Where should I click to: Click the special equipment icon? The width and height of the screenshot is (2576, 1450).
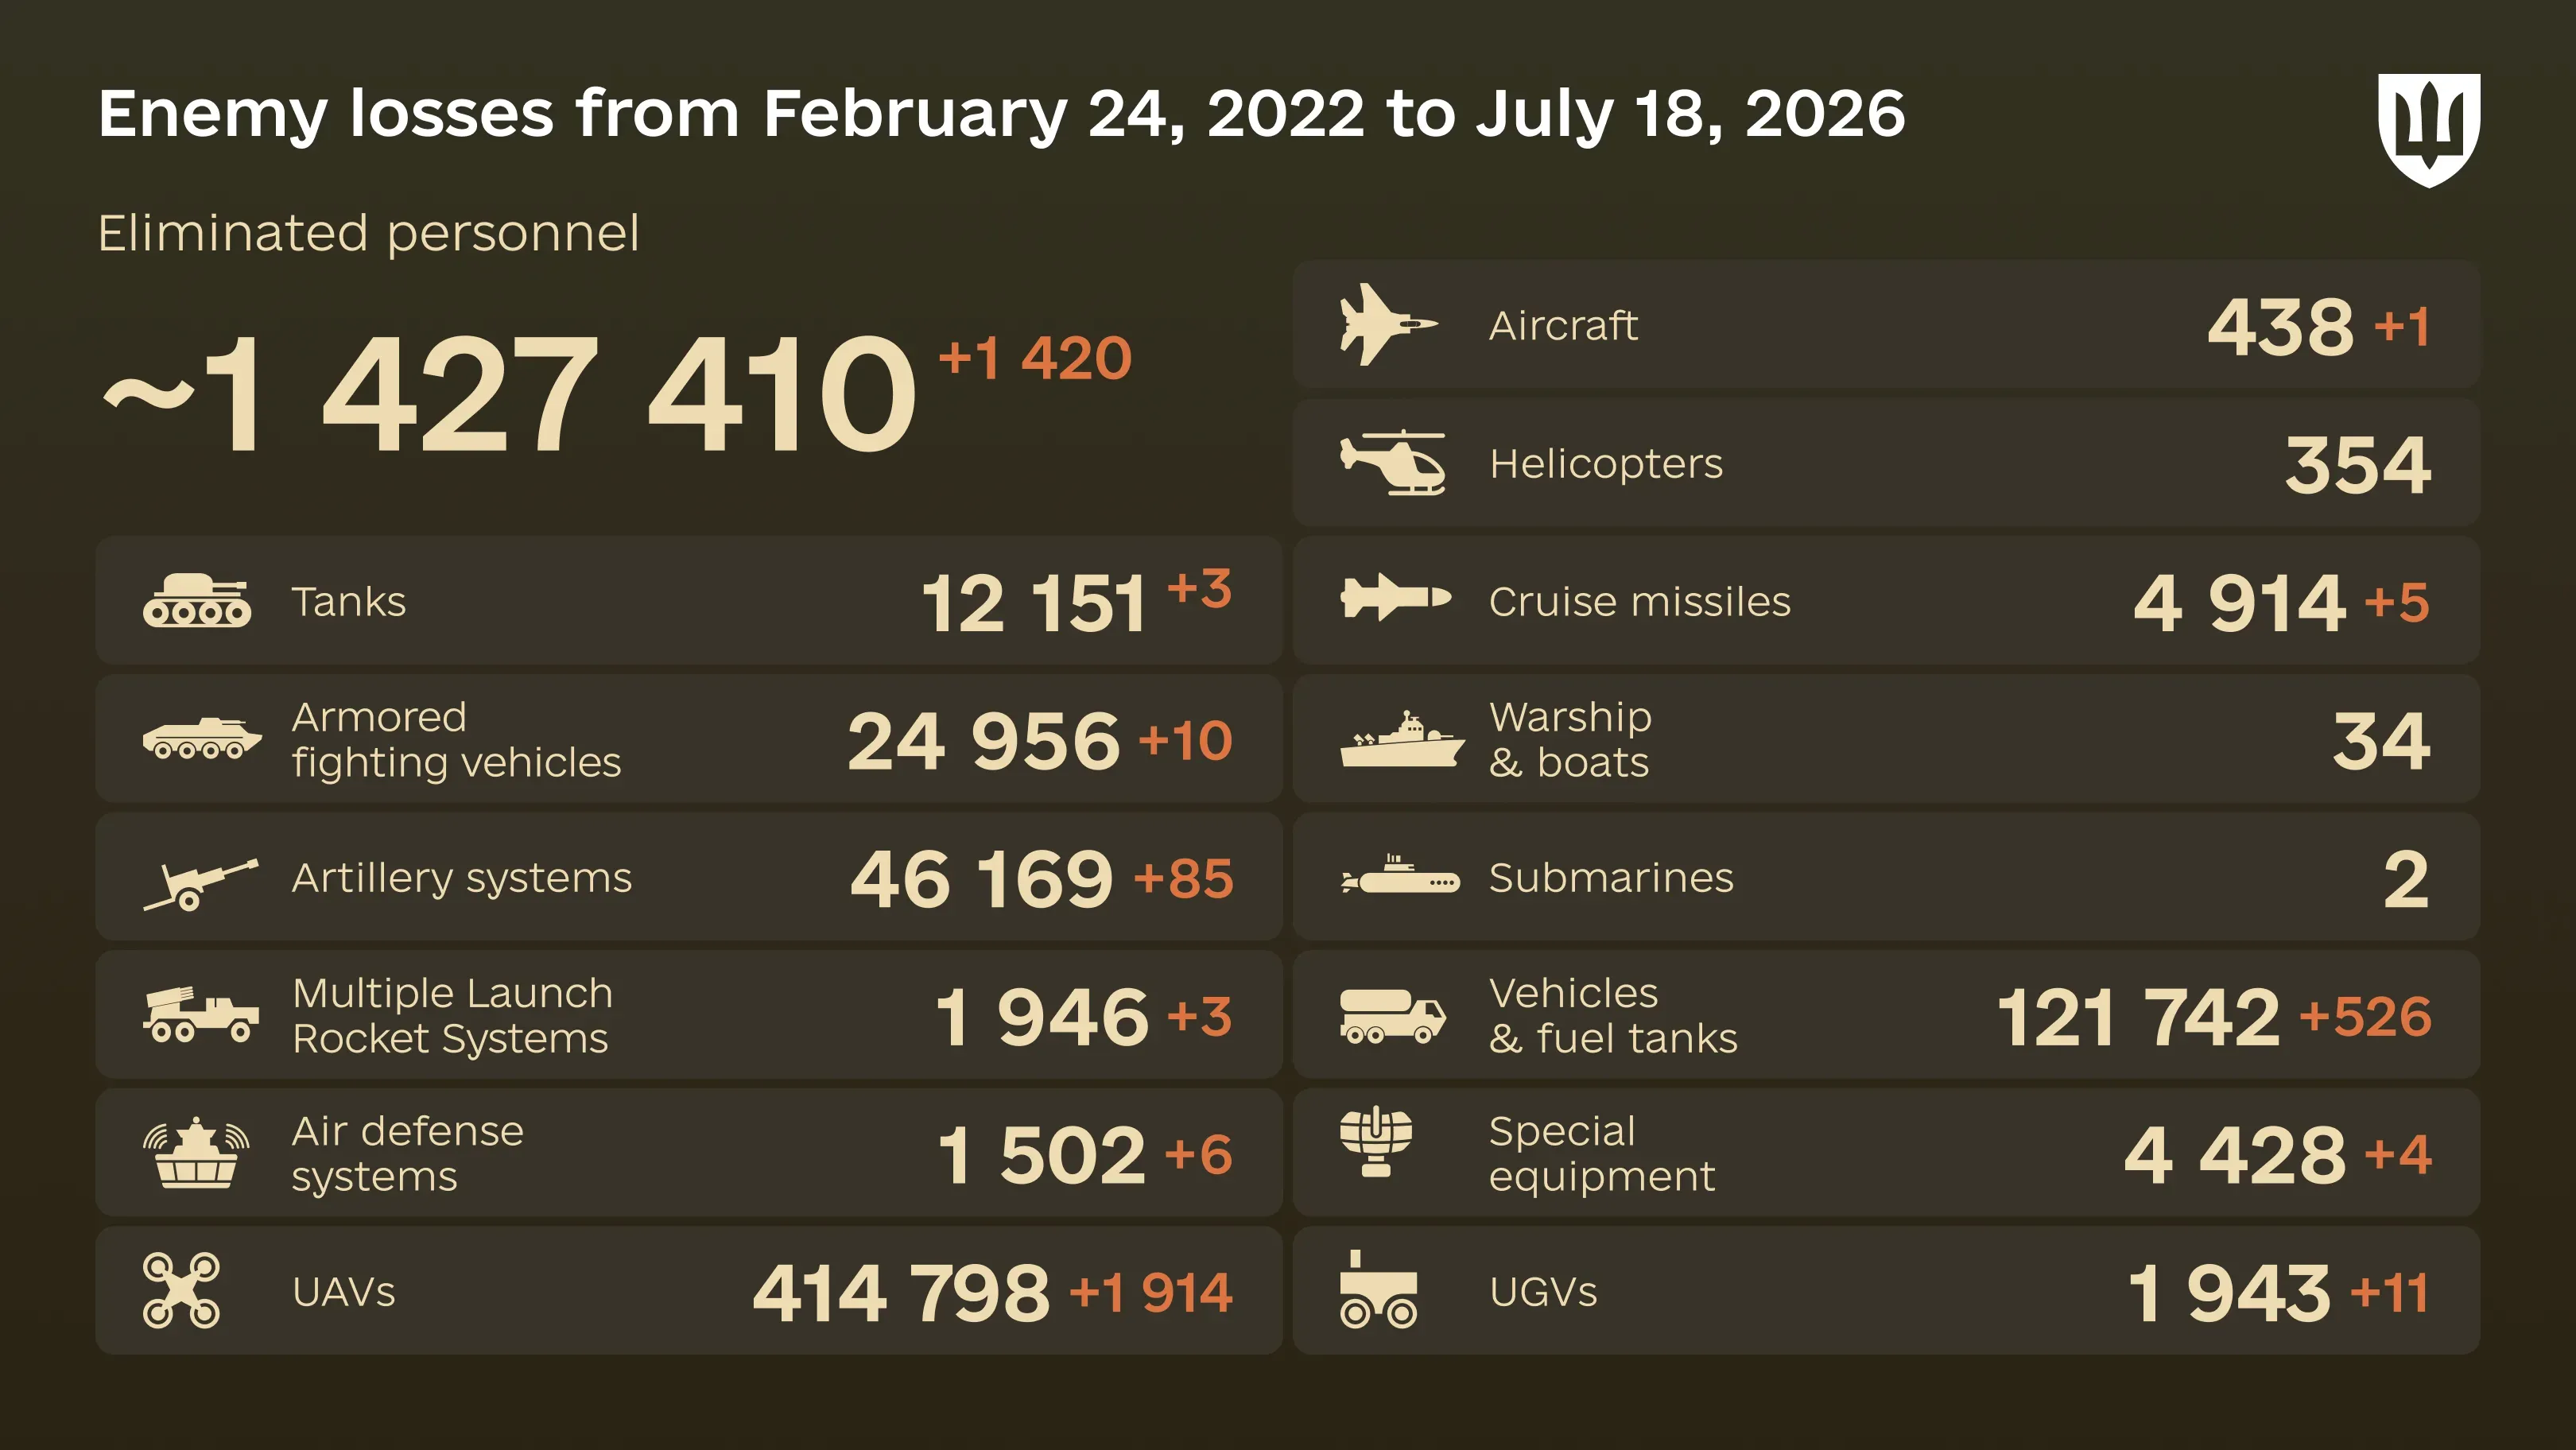pos(1376,1141)
